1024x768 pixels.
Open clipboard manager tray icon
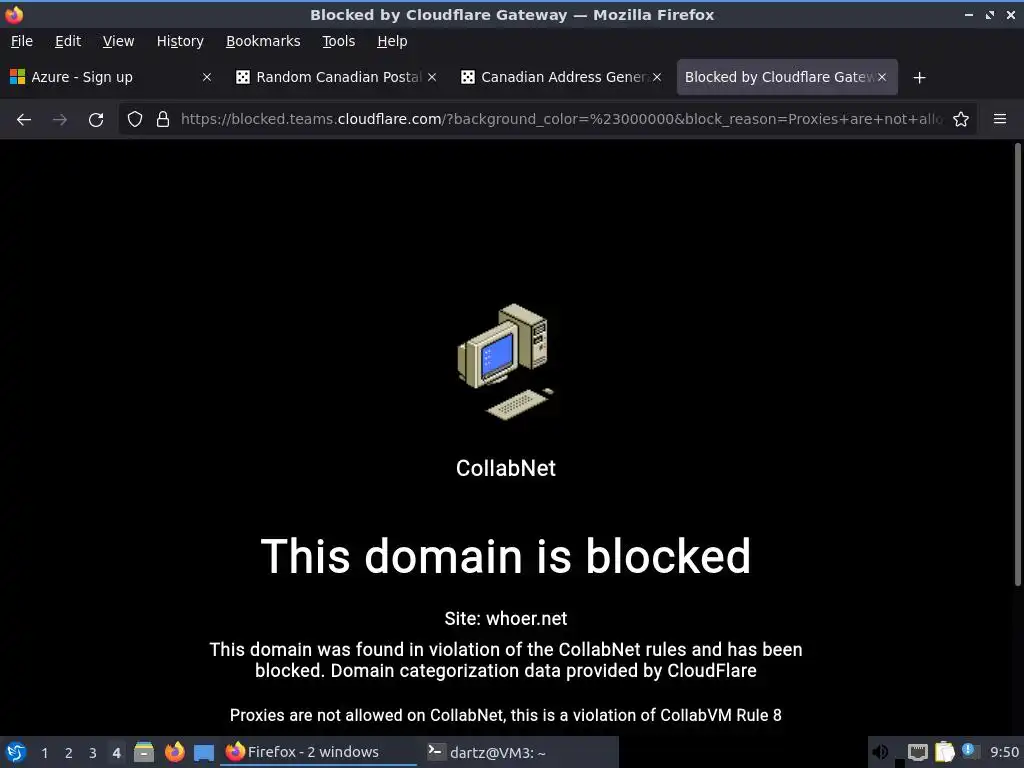tap(944, 752)
